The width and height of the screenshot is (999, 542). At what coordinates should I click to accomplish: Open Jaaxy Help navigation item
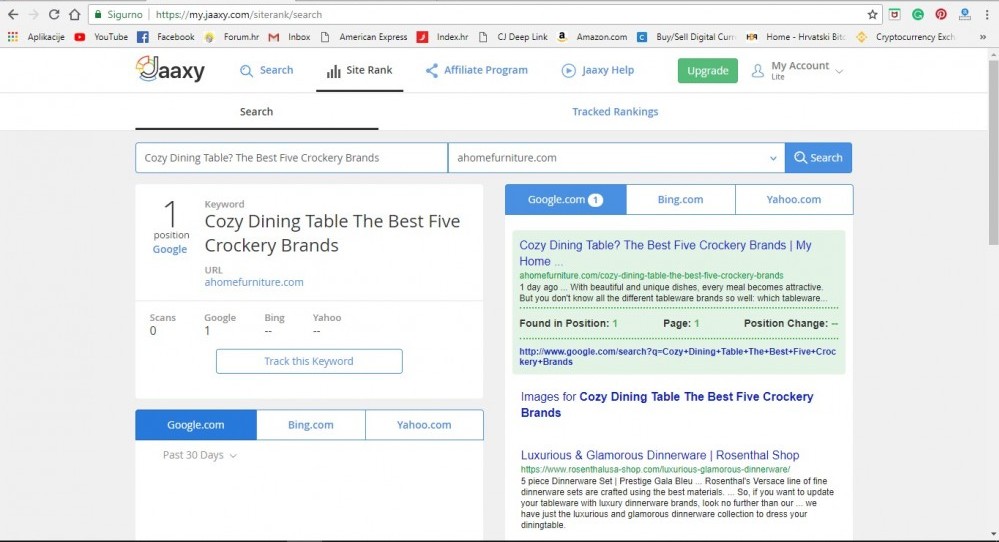[598, 70]
